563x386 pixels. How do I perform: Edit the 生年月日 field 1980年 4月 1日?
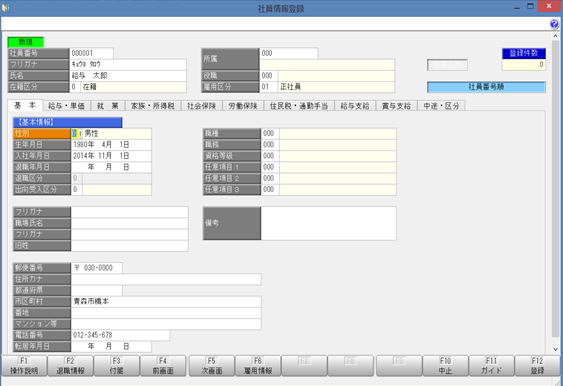tap(111, 145)
